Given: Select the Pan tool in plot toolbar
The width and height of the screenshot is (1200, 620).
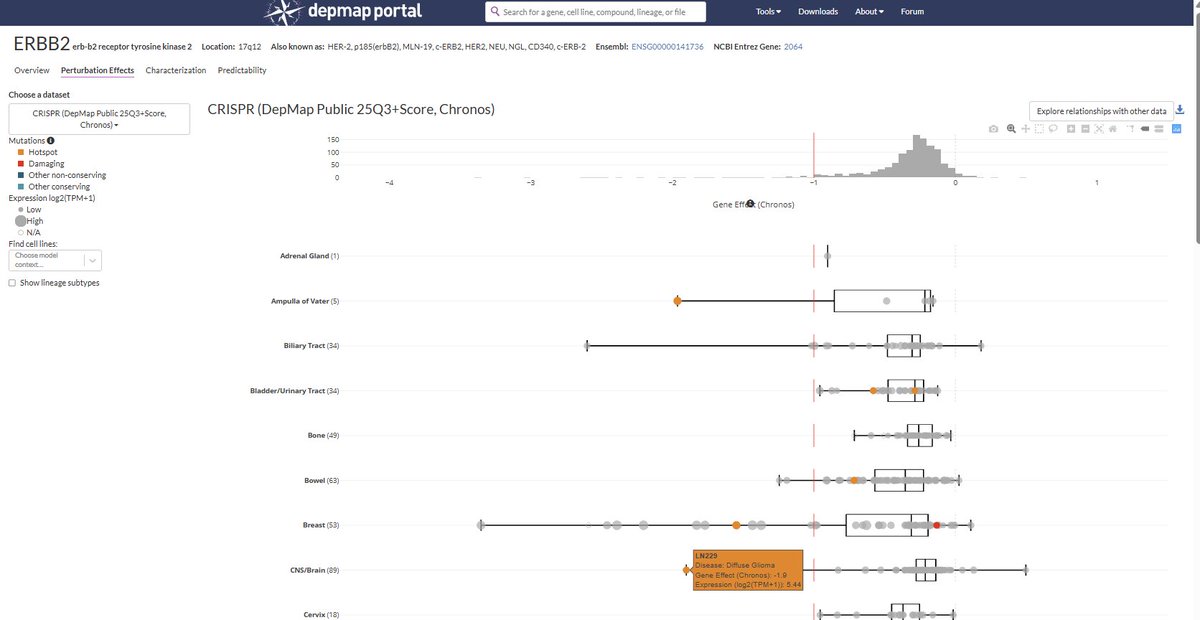Looking at the screenshot, I should point(1025,129).
